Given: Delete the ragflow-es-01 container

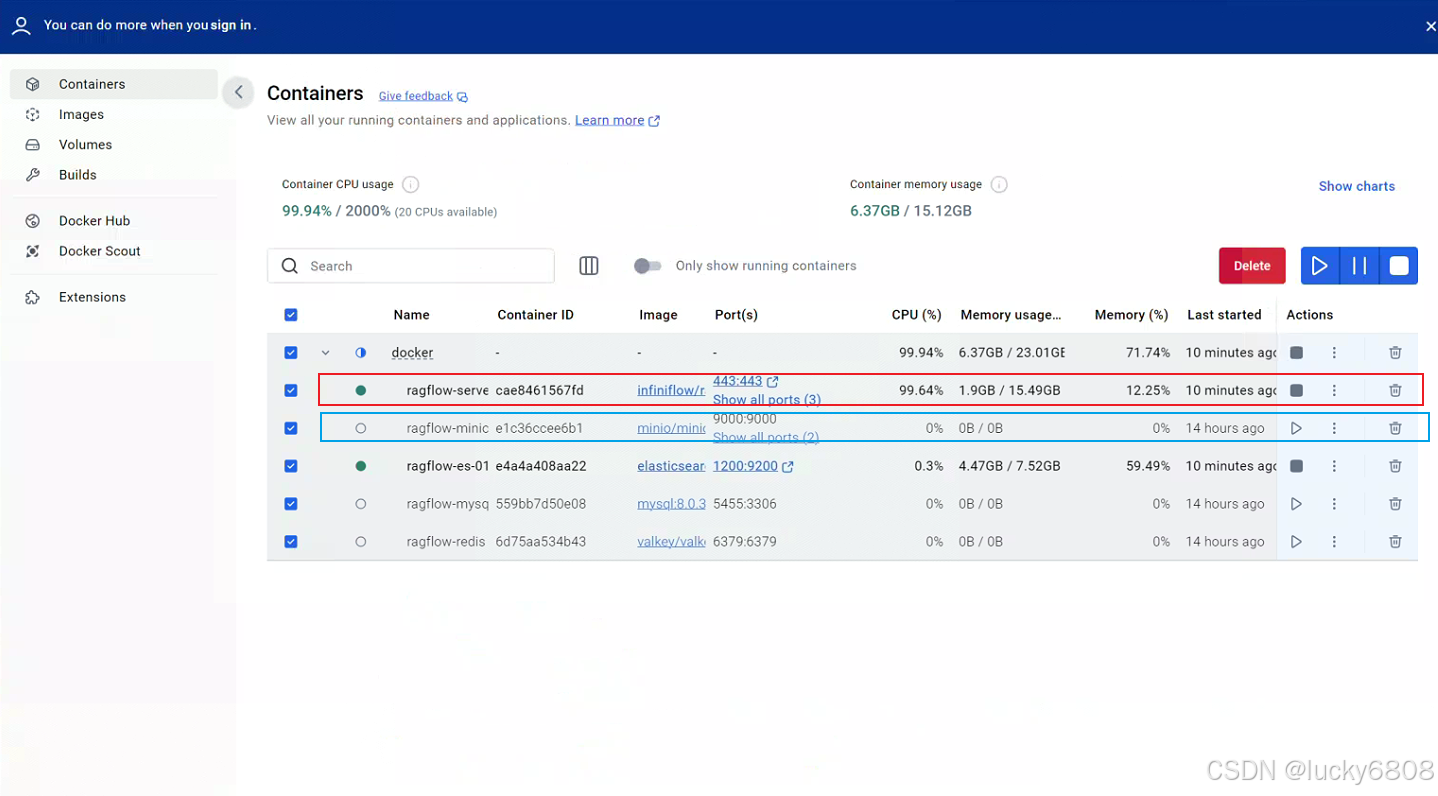Looking at the screenshot, I should (1395, 466).
